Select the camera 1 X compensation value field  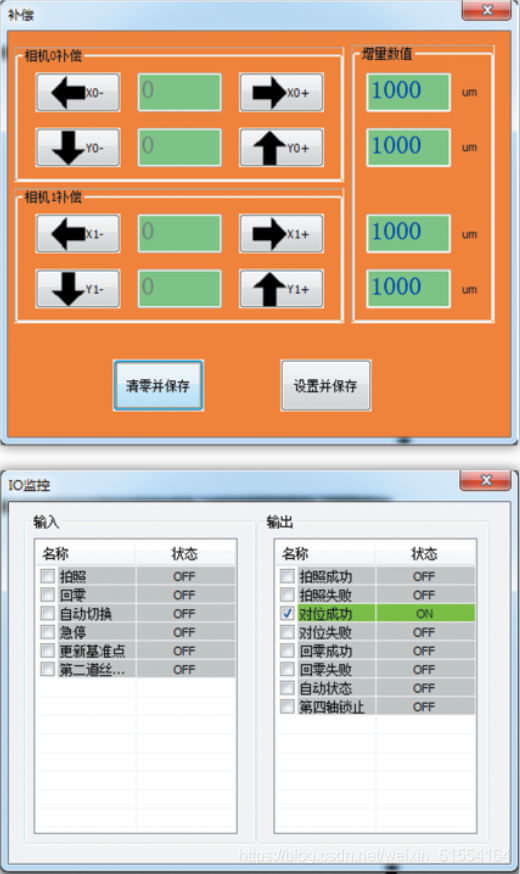(x=179, y=234)
